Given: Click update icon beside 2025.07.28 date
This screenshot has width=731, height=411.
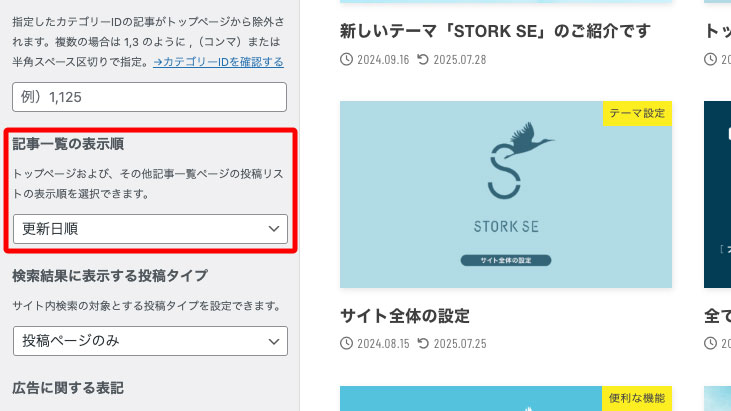Looking at the screenshot, I should tap(423, 60).
